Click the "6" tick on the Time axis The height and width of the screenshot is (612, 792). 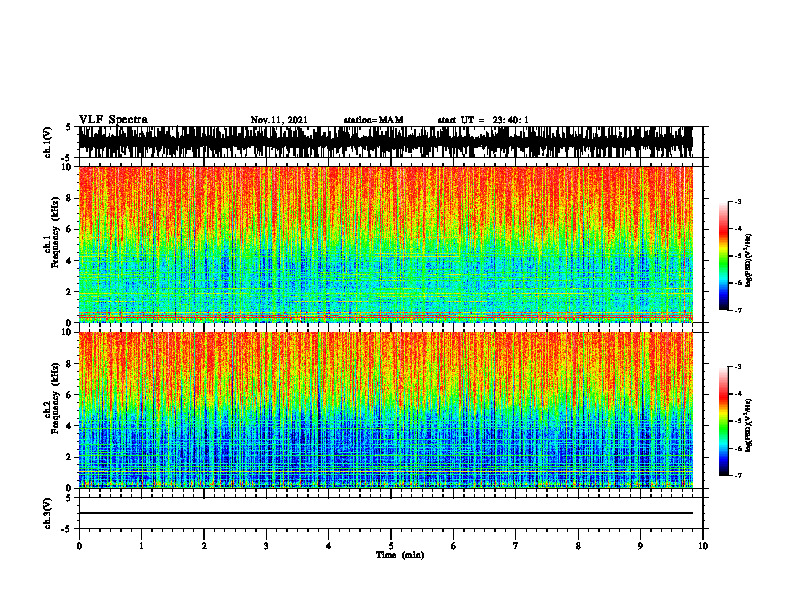453,546
